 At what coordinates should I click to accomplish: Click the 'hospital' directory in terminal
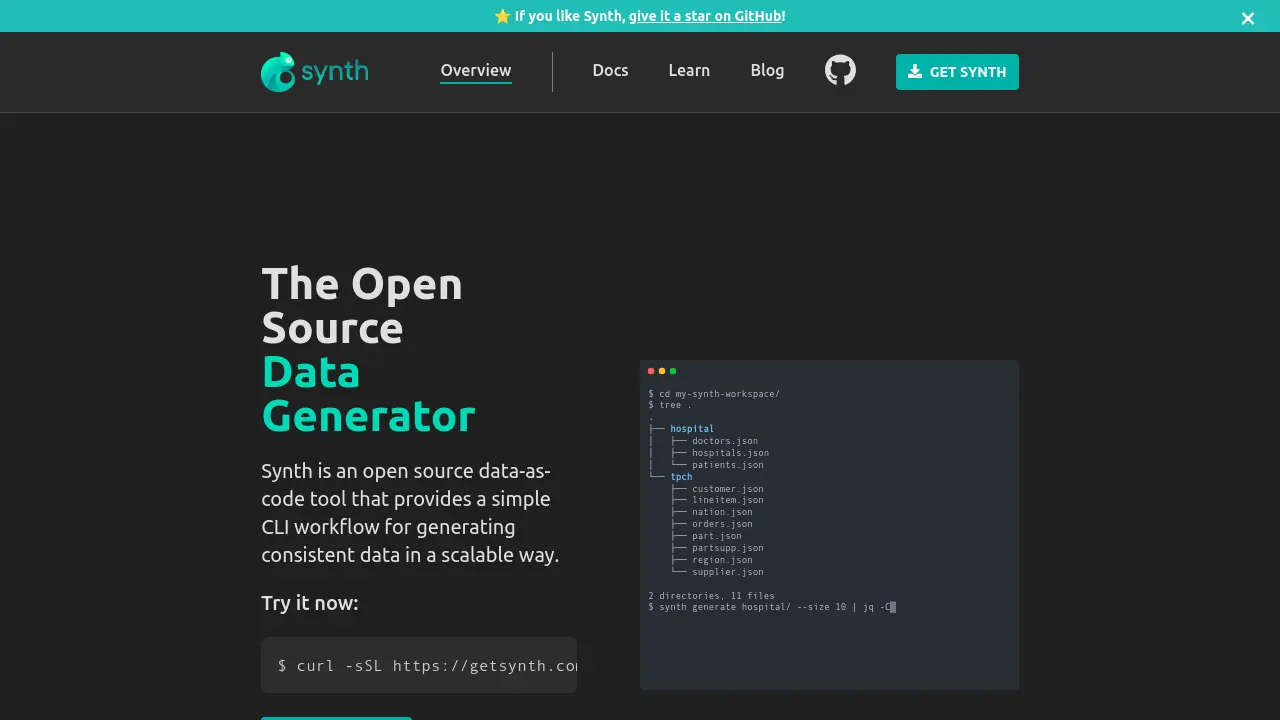pyautogui.click(x=692, y=428)
